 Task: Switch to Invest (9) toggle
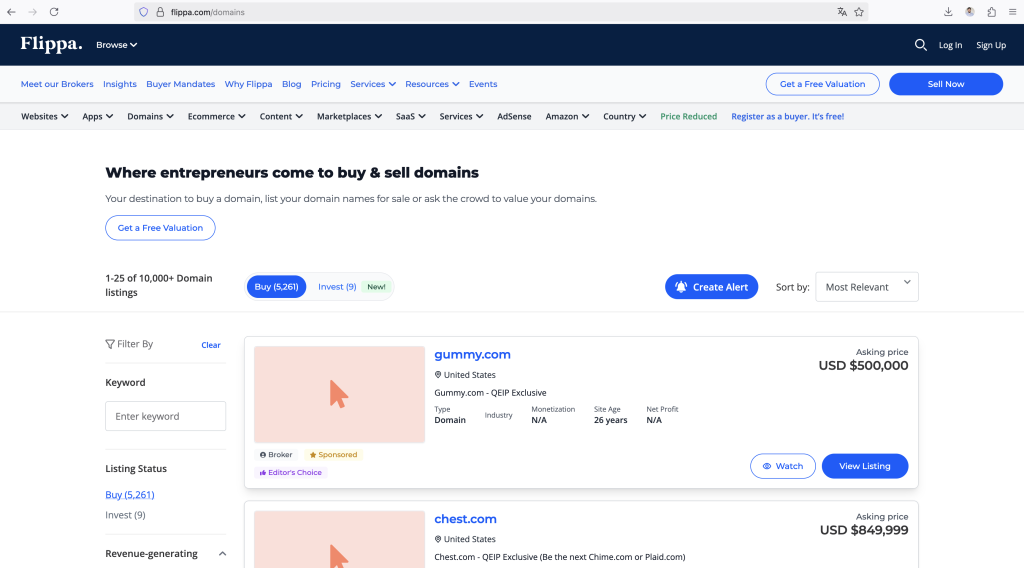pos(337,287)
